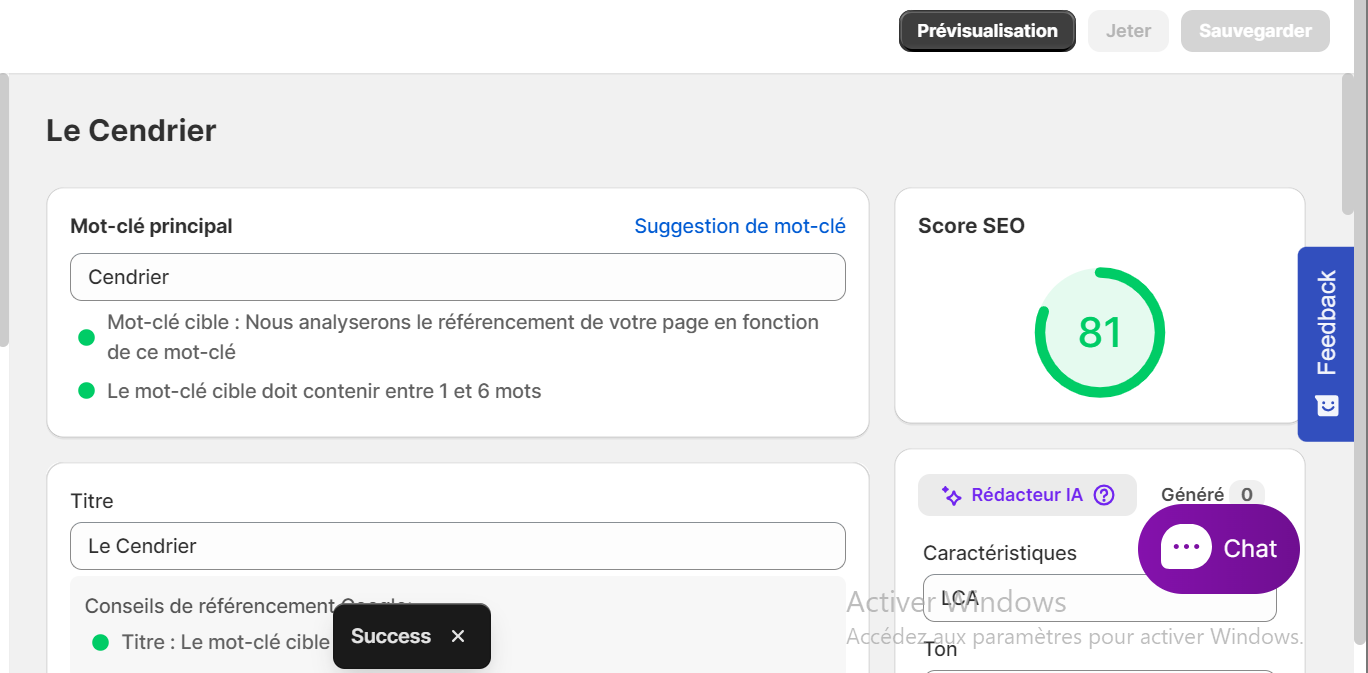Open the purple Chat widget
Viewport: 1368px width, 673px height.
pyautogui.click(x=1218, y=548)
